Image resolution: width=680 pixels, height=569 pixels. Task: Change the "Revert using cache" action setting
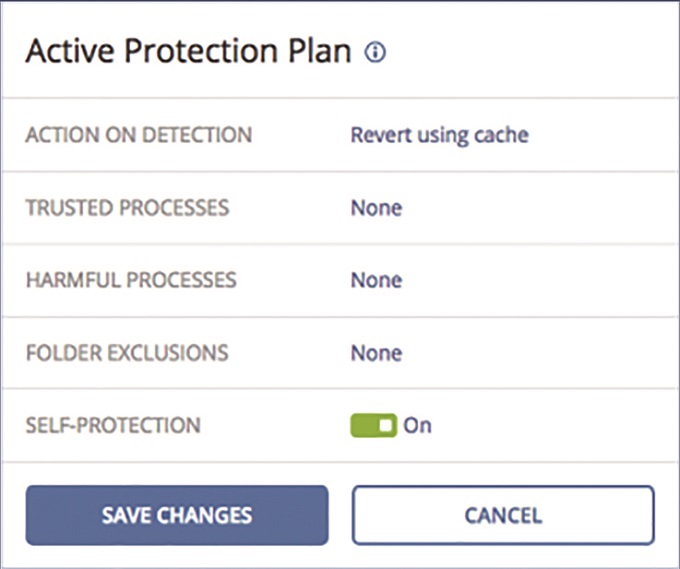click(439, 135)
